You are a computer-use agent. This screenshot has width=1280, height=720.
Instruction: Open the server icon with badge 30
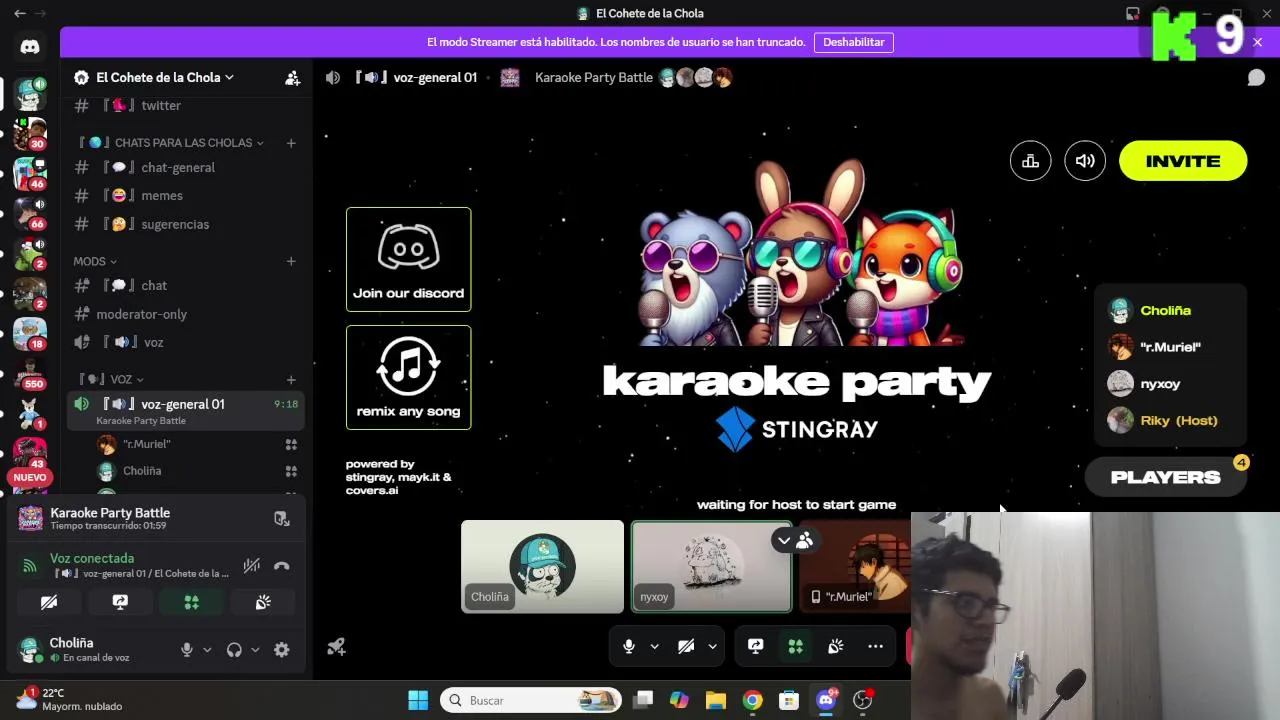pyautogui.click(x=30, y=134)
